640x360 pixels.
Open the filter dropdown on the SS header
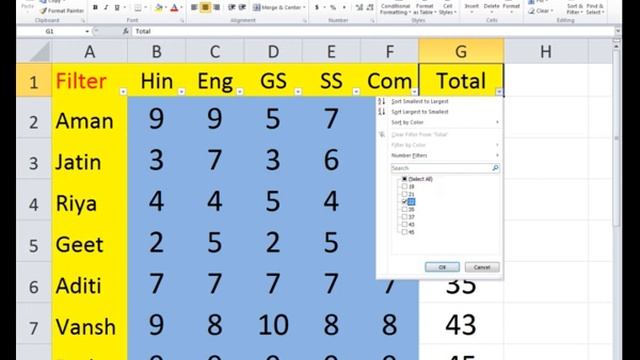pyautogui.click(x=356, y=92)
